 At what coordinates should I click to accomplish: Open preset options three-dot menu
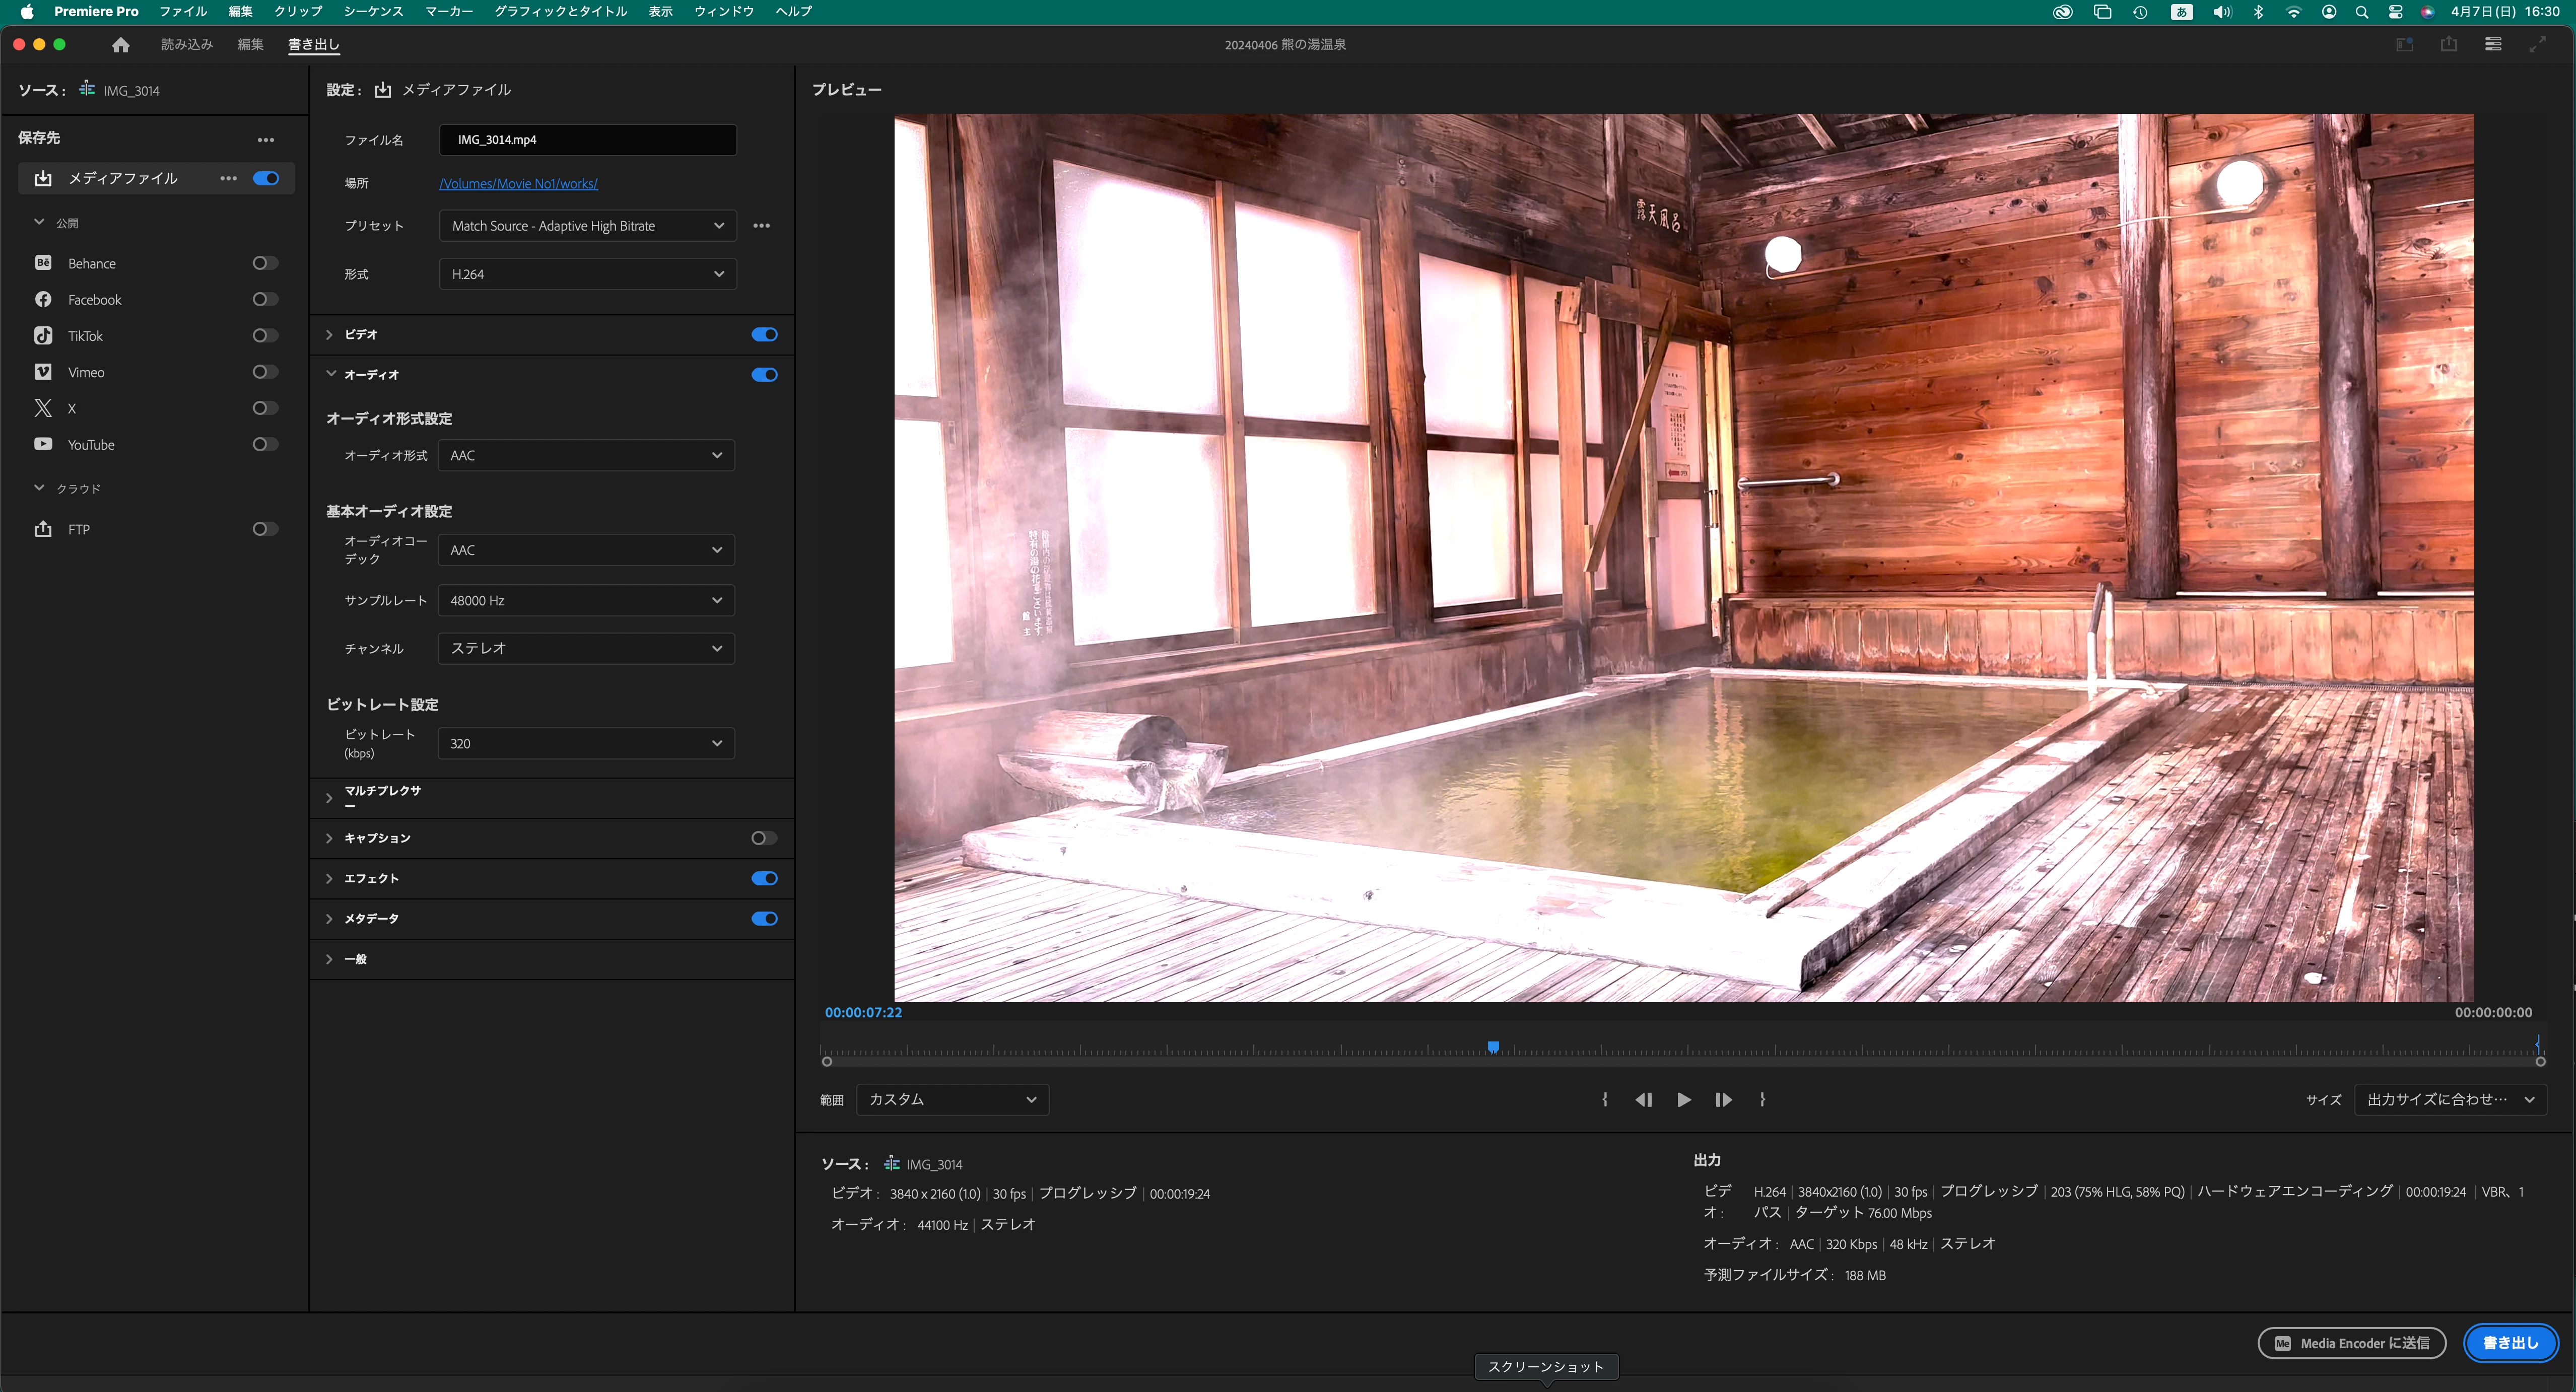[x=761, y=226]
